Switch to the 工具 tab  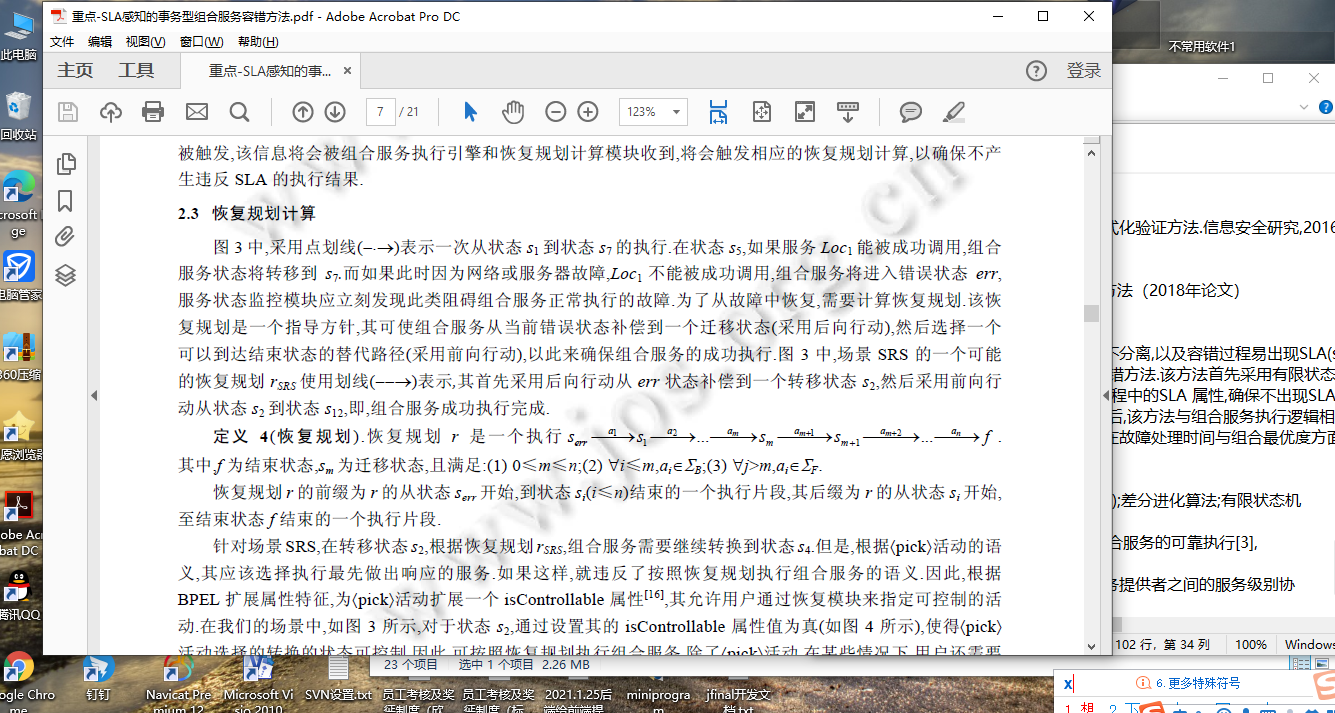pos(136,70)
